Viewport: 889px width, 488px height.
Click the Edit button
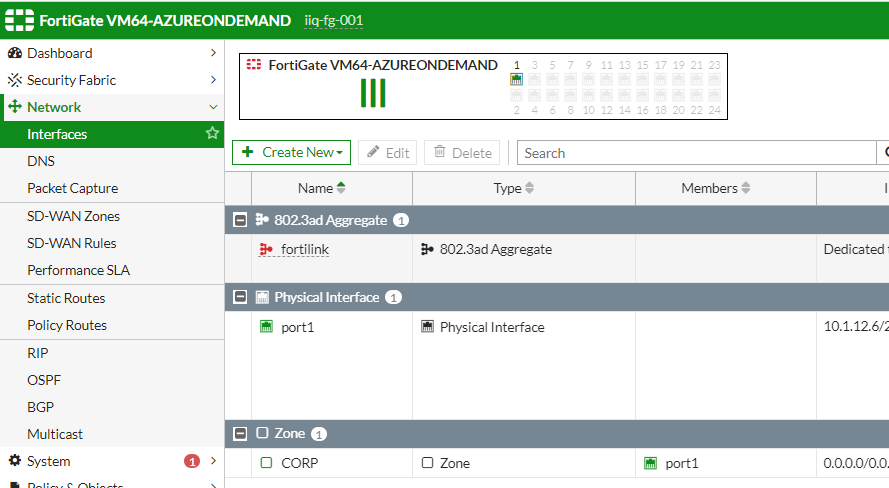click(388, 152)
